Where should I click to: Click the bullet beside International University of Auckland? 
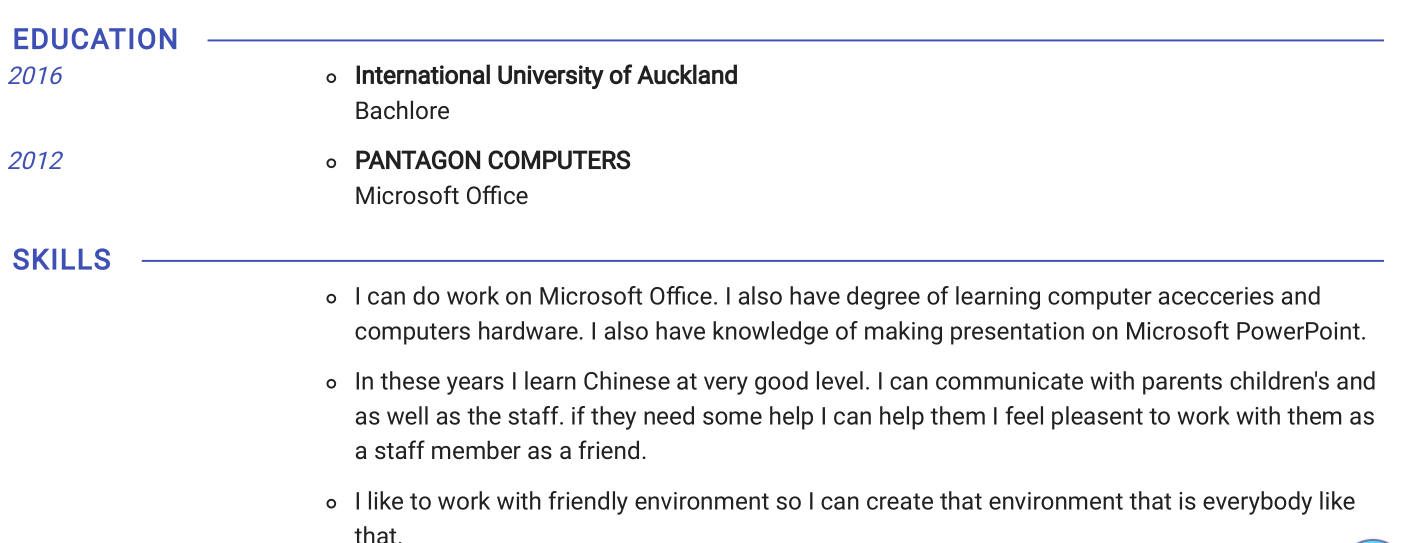[x=331, y=77]
